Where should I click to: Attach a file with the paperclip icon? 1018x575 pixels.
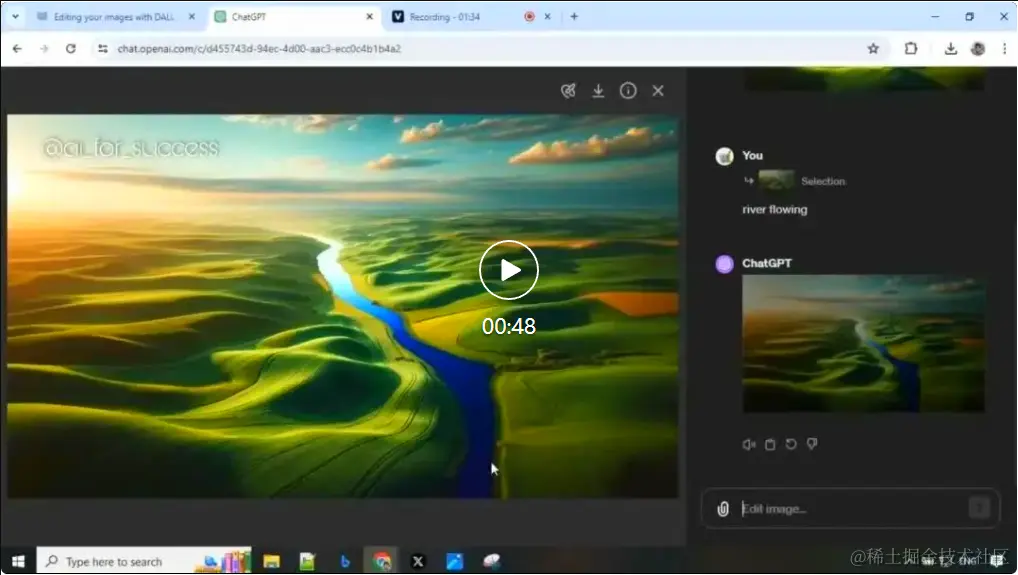point(723,509)
